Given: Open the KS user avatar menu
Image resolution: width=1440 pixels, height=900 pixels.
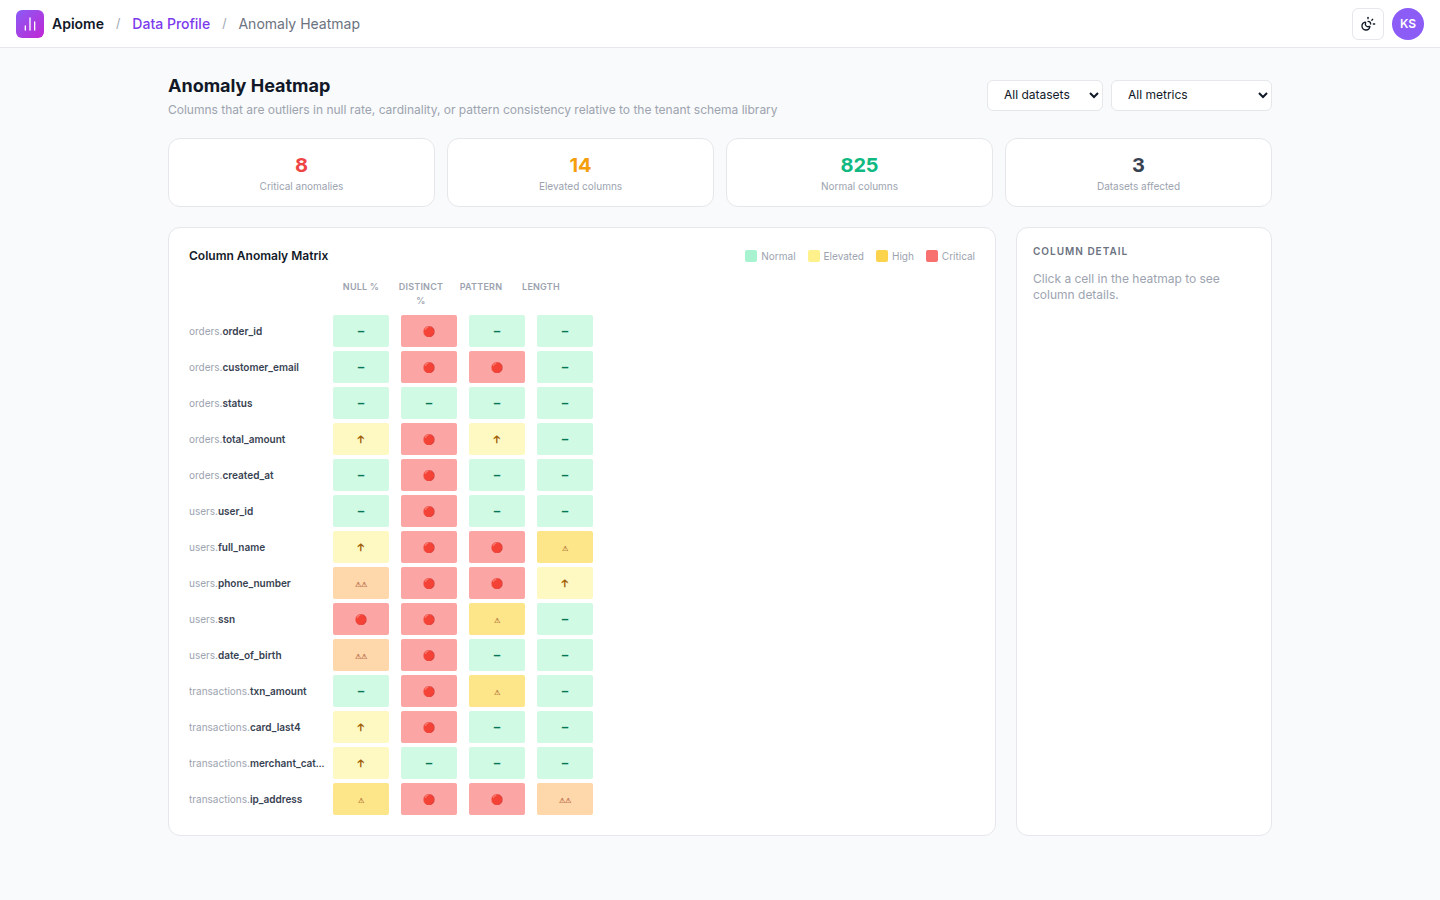Looking at the screenshot, I should pyautogui.click(x=1408, y=24).
